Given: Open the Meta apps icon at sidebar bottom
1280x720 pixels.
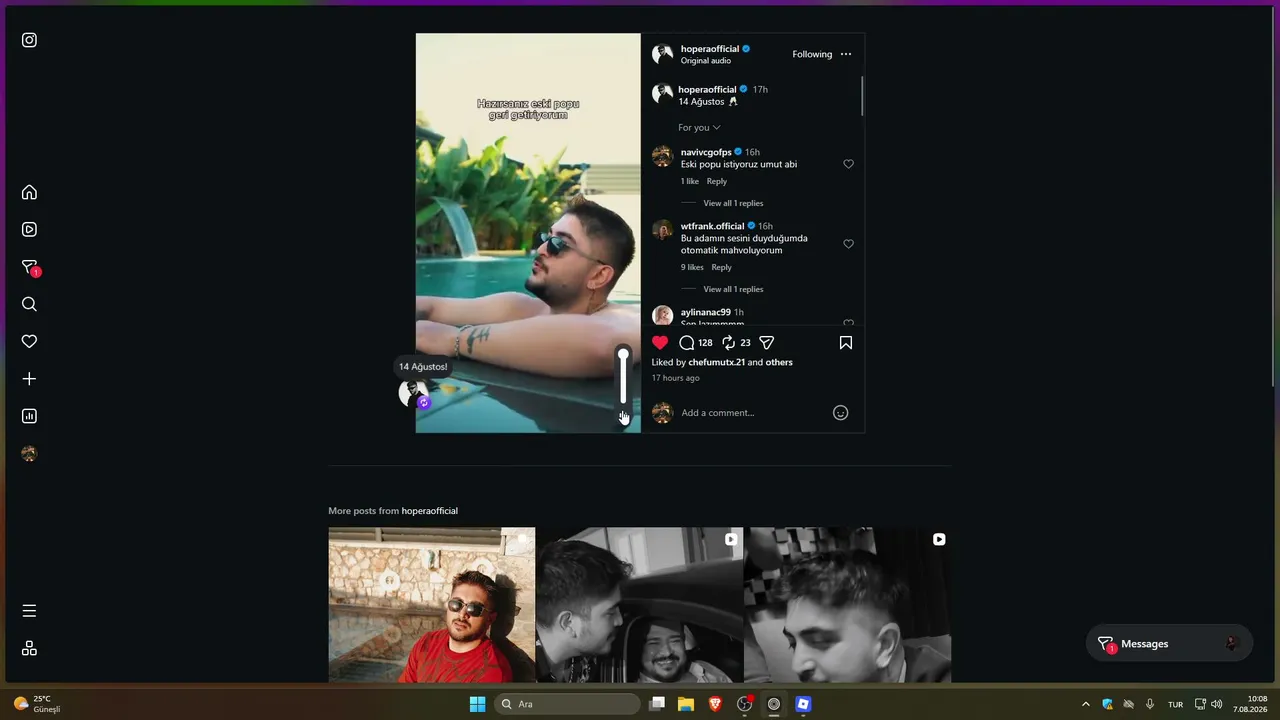Looking at the screenshot, I should [29, 648].
